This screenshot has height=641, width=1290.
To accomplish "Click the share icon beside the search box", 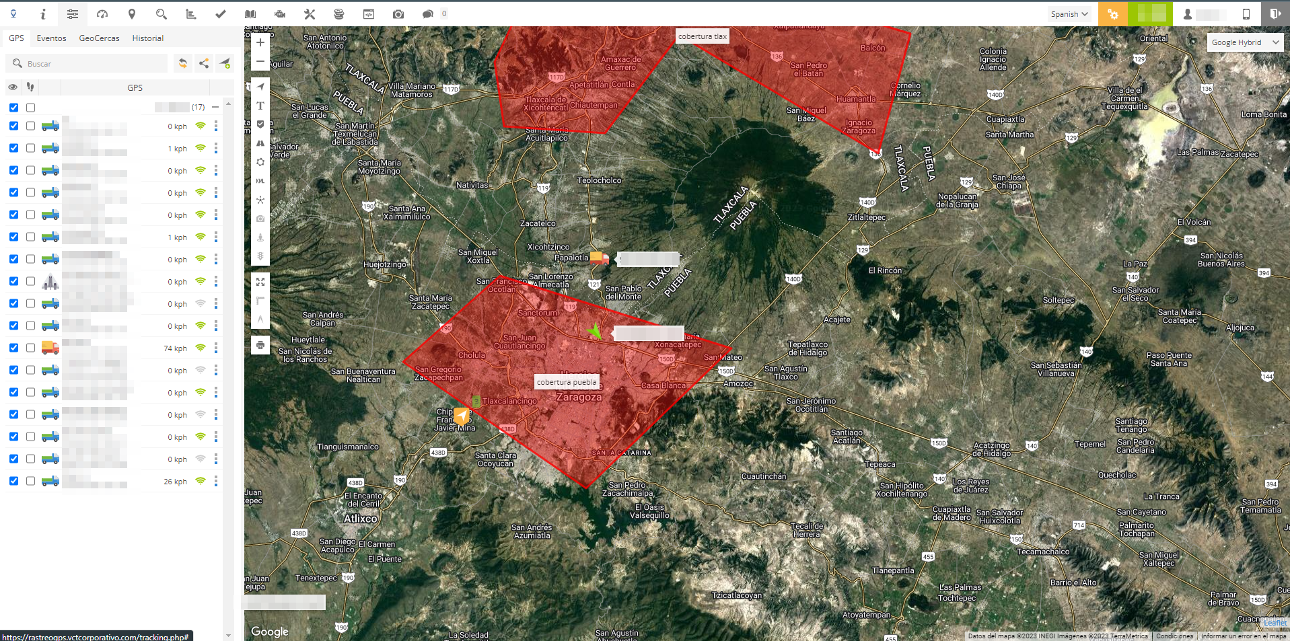I will pyautogui.click(x=204, y=63).
